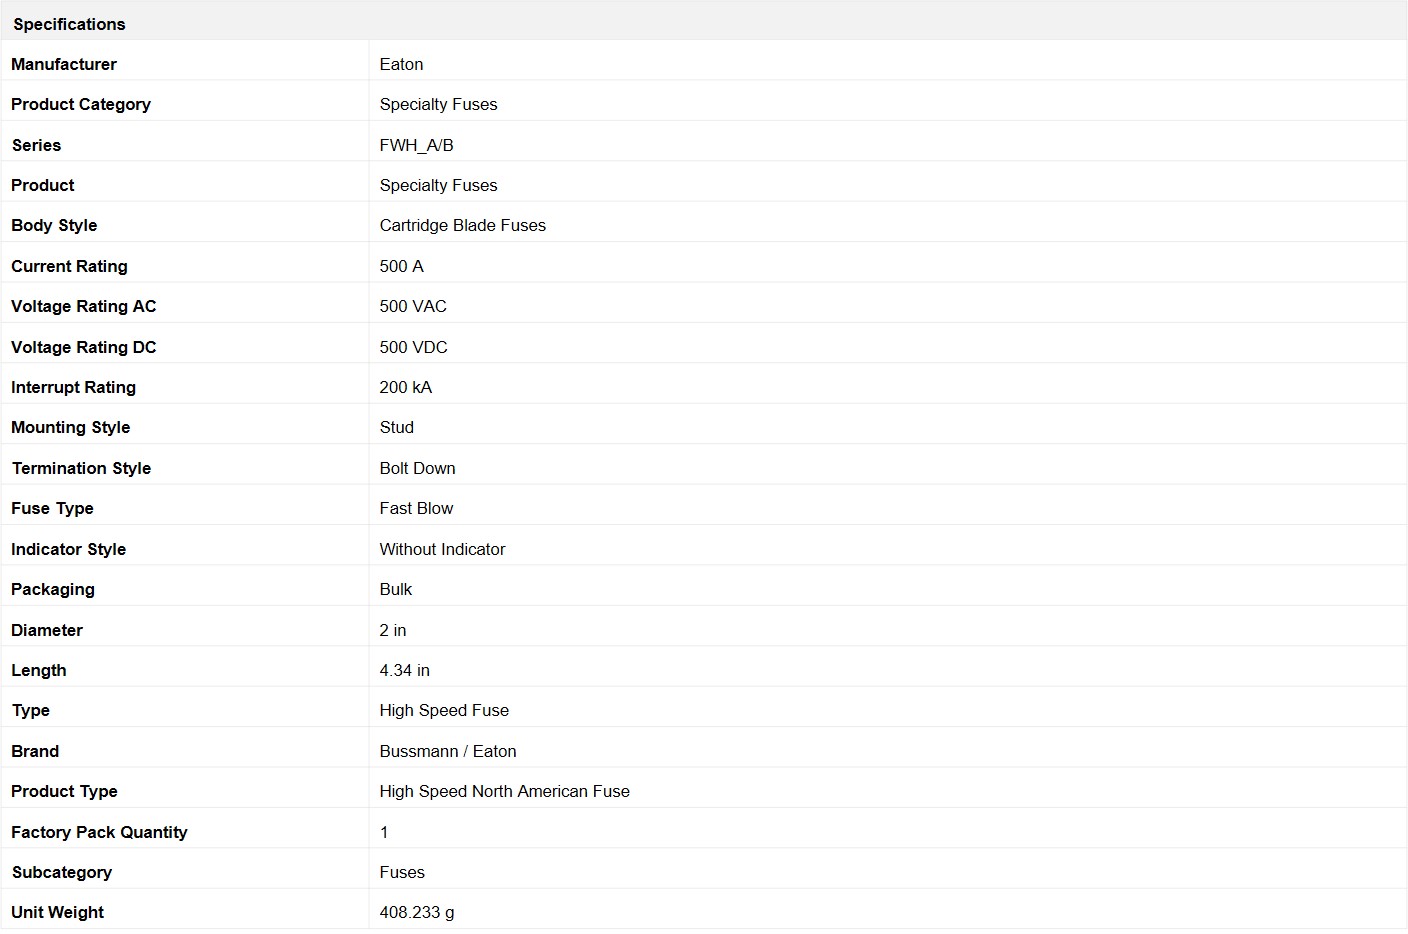This screenshot has width=1408, height=934.
Task: Click the Factory Pack Quantity label
Action: coord(99,832)
